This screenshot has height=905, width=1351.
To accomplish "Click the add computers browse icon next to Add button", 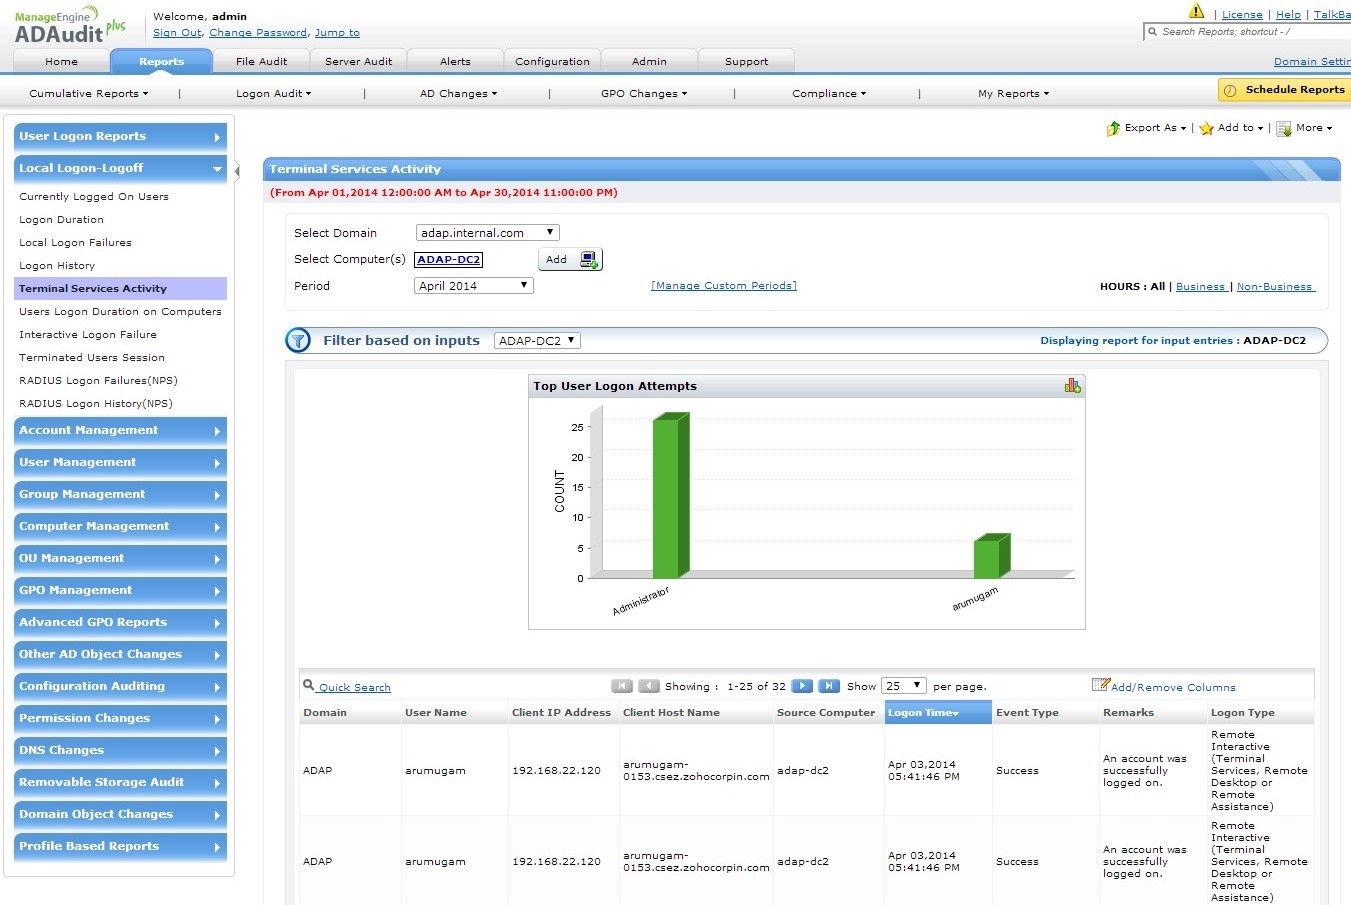I will tap(589, 258).
